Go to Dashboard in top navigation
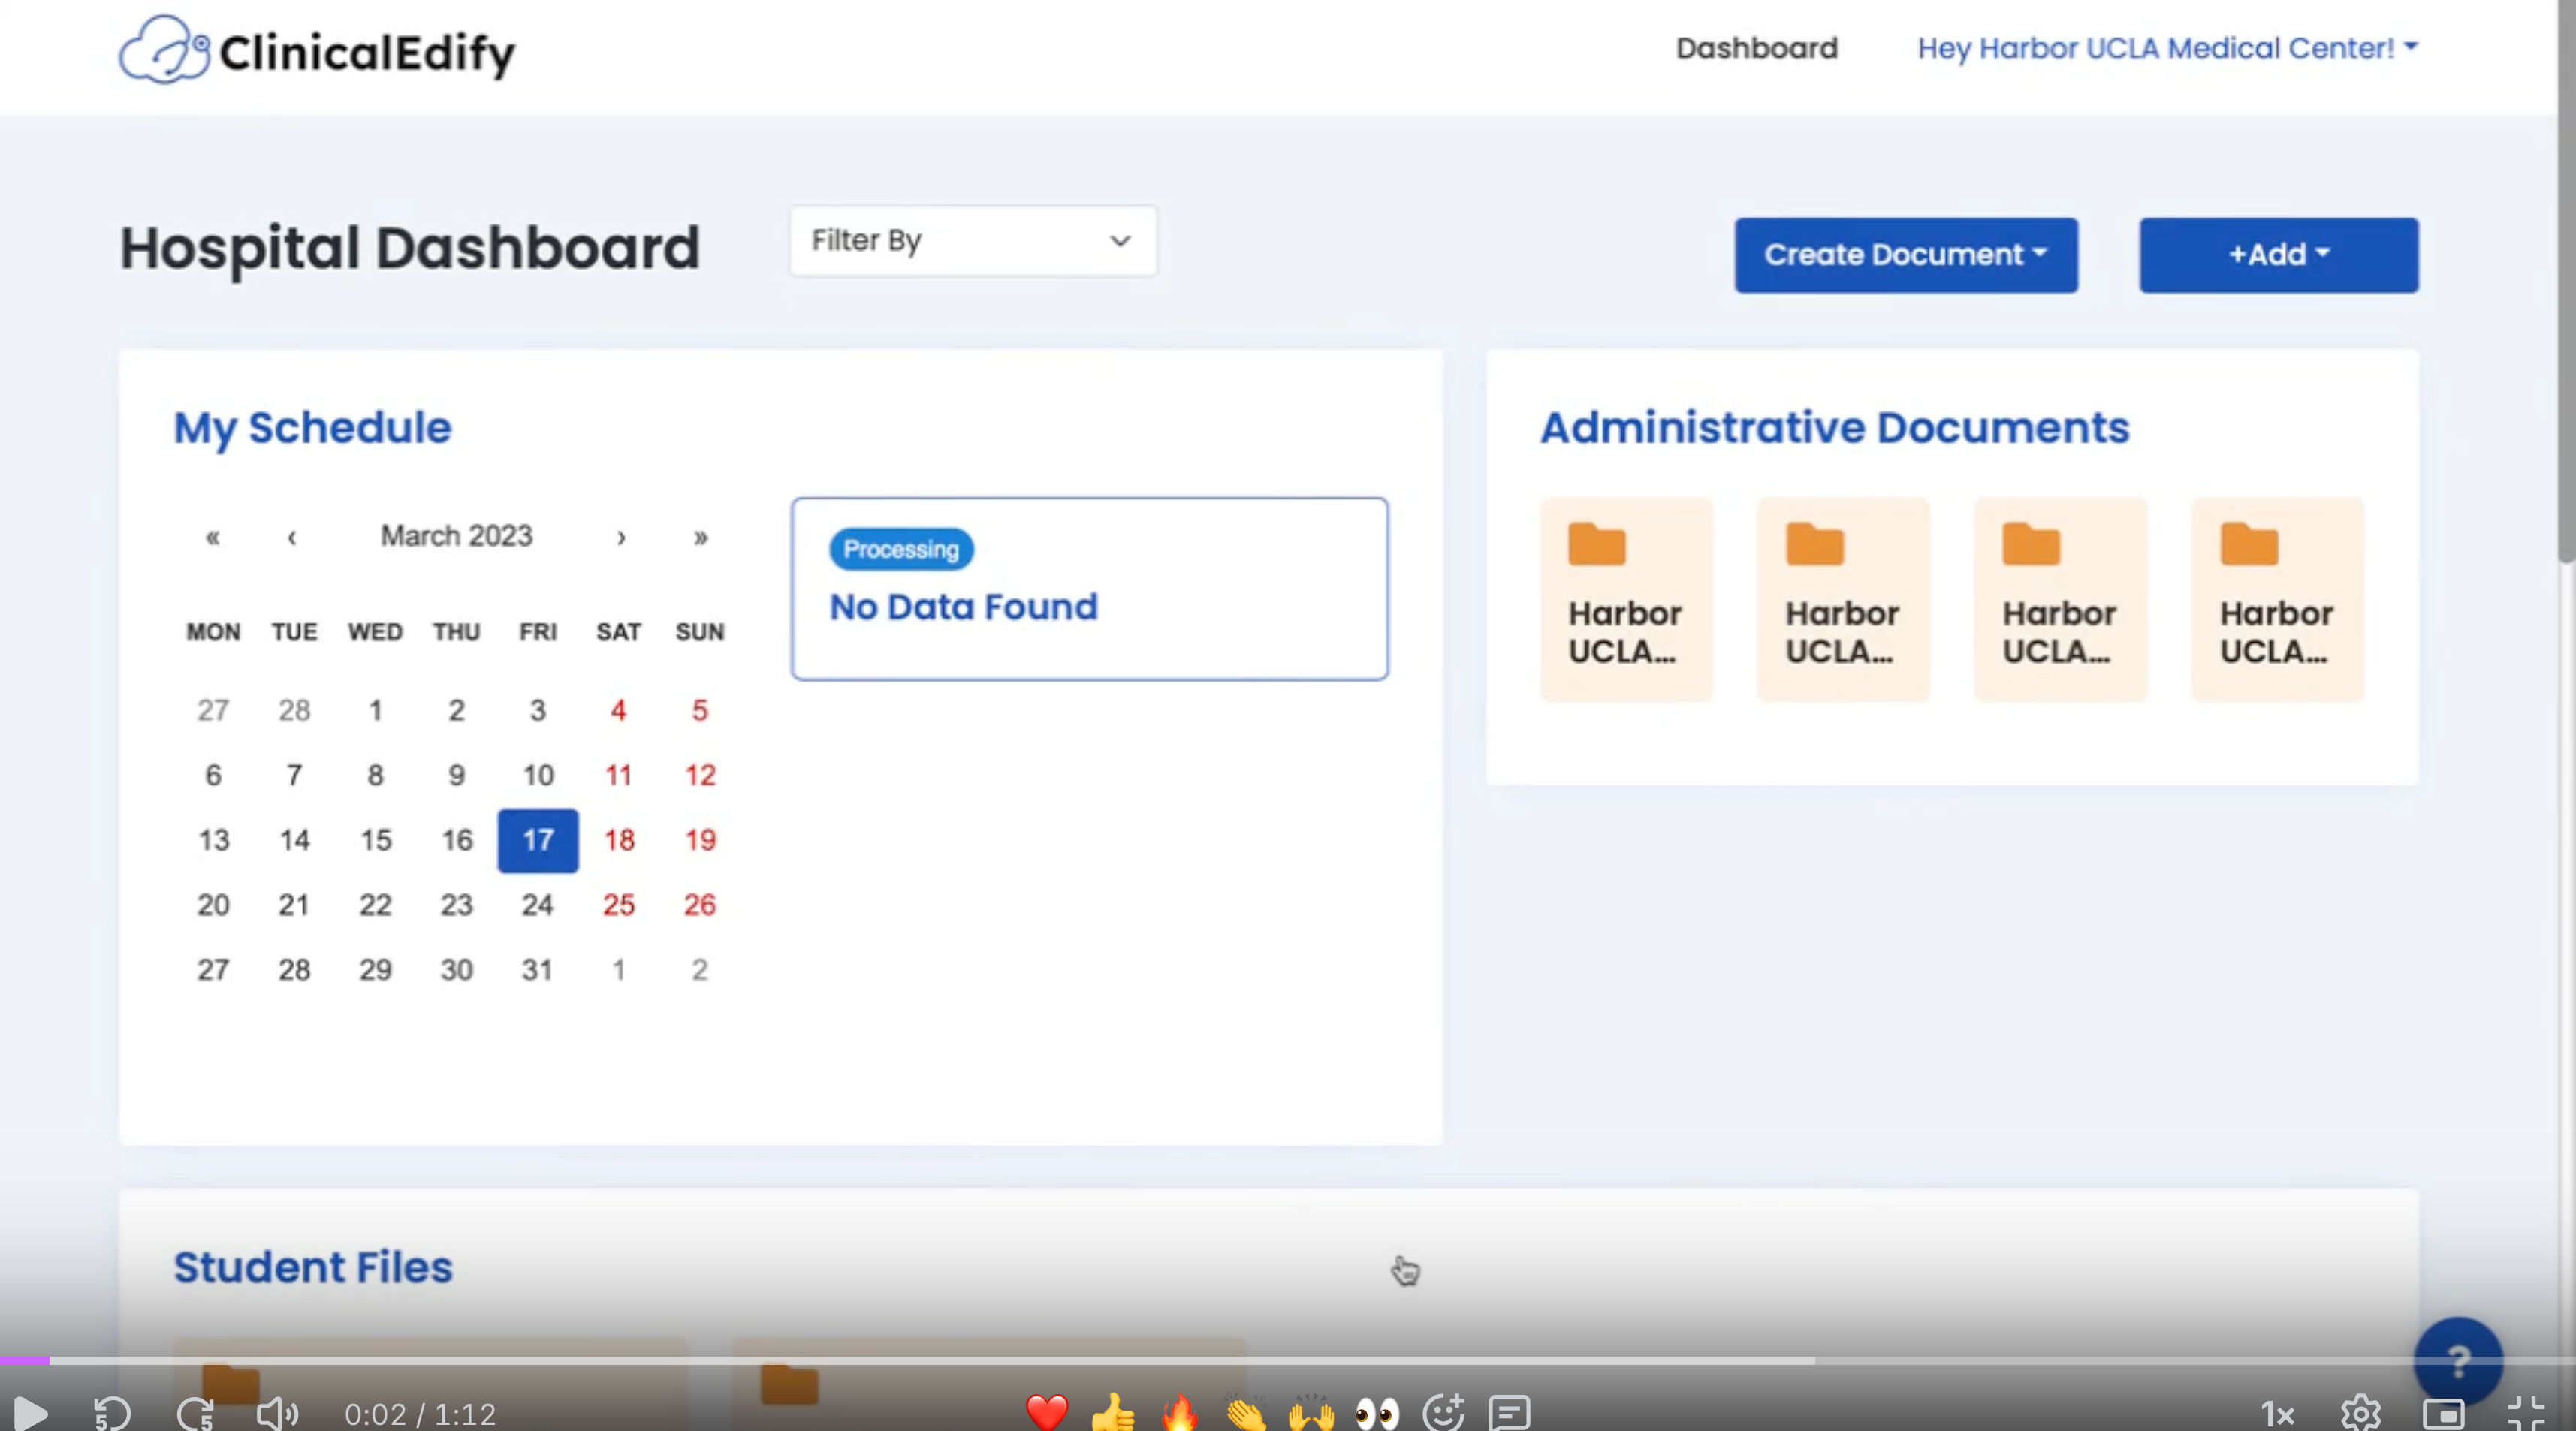 (x=1757, y=48)
